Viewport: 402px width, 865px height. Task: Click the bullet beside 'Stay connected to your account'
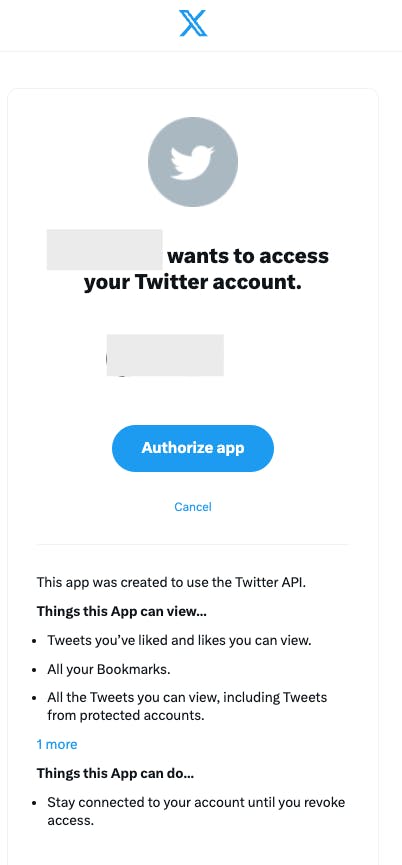(x=35, y=803)
